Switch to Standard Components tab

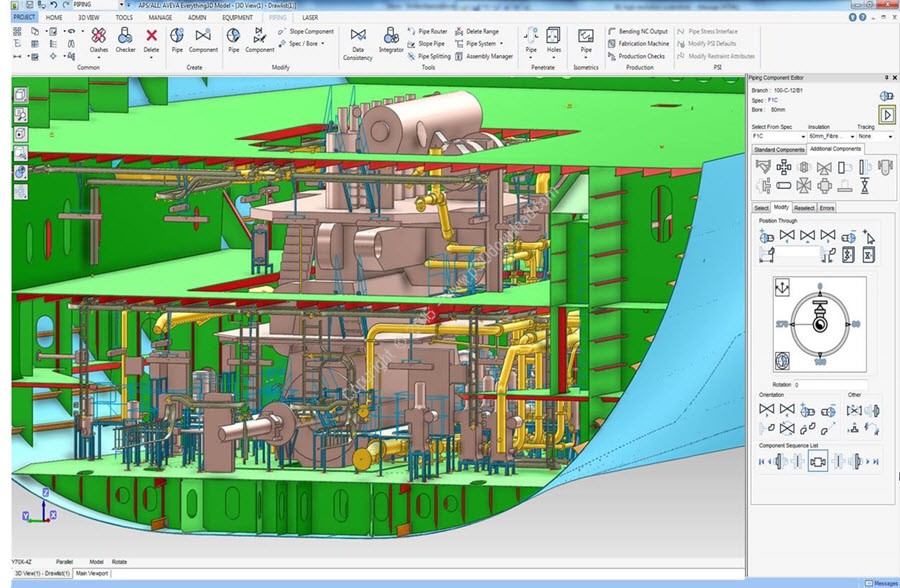[x=778, y=149]
